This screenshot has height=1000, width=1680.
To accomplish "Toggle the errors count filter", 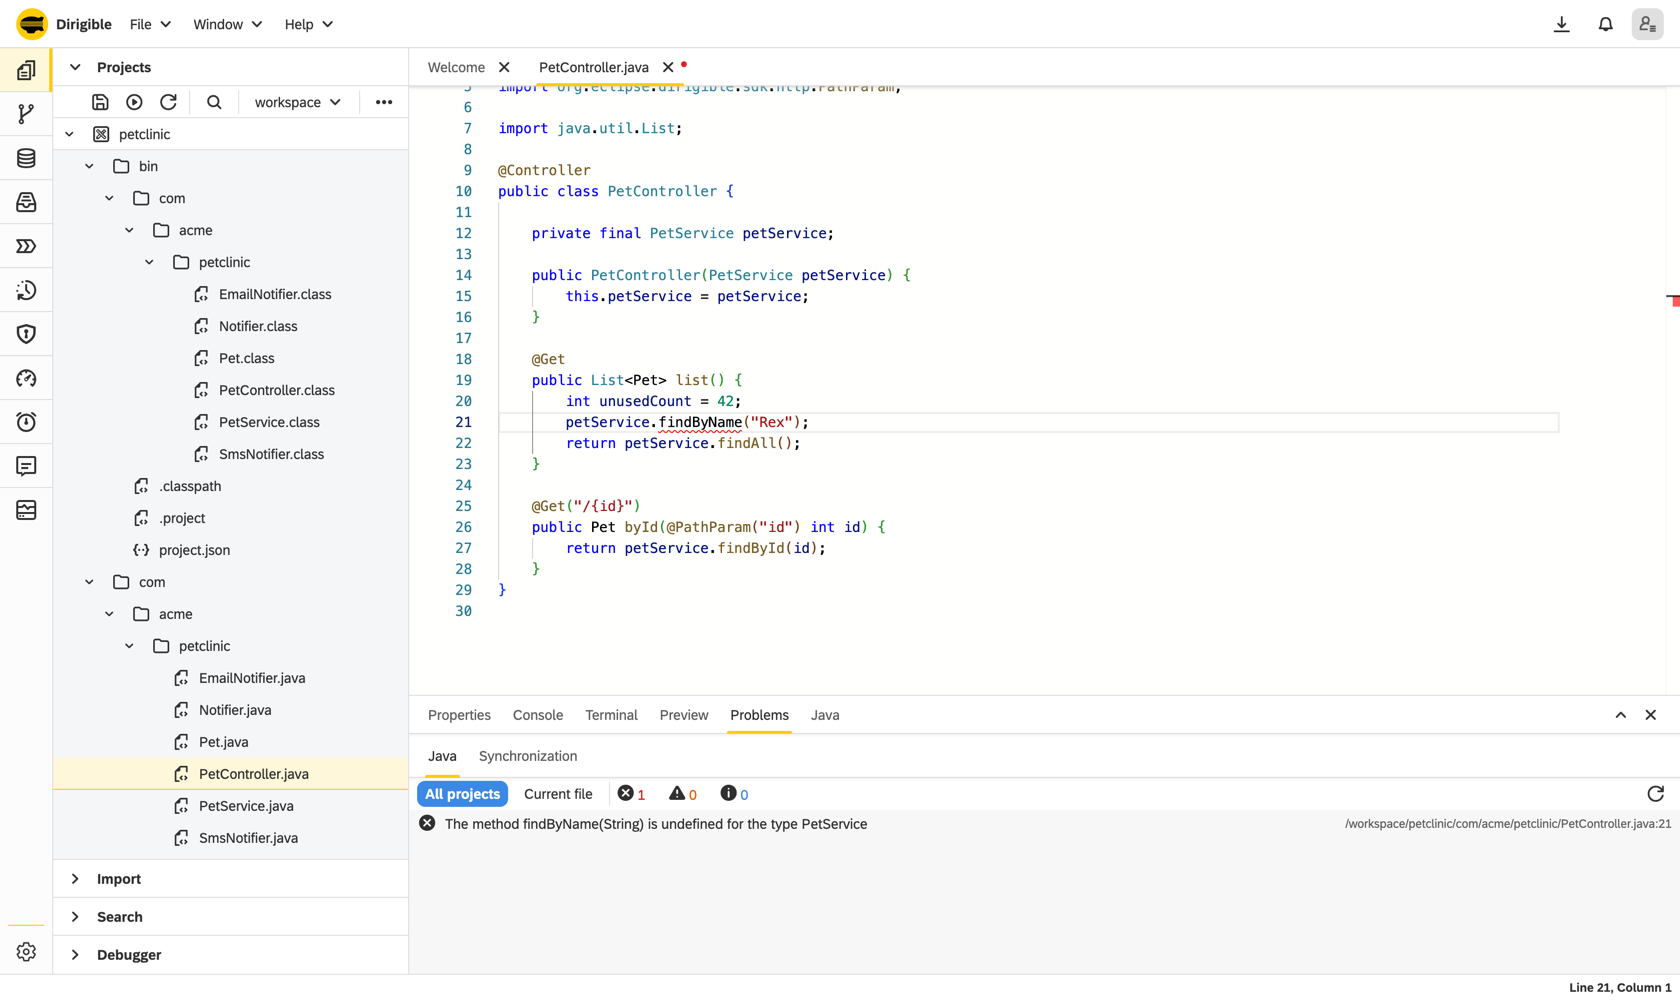I will click(632, 794).
